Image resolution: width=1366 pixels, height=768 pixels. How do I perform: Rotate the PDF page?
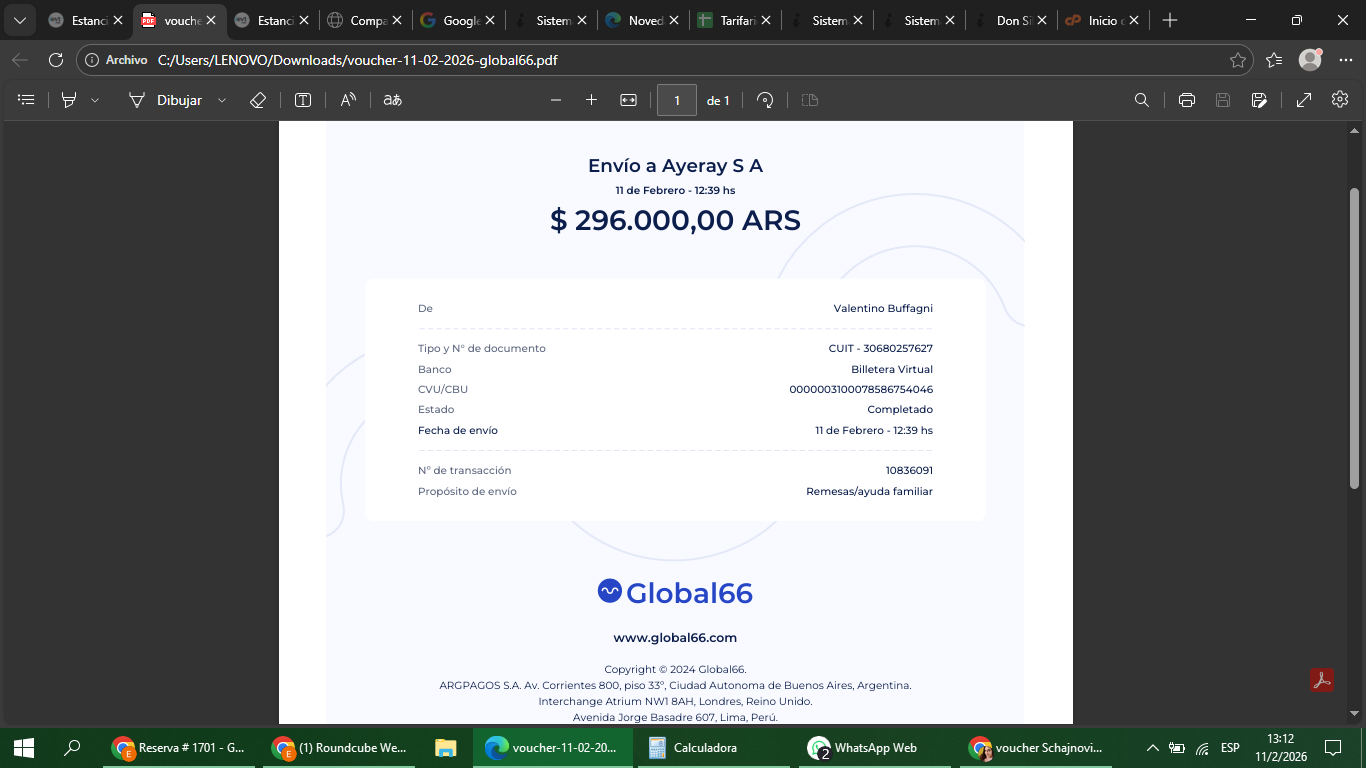[765, 100]
